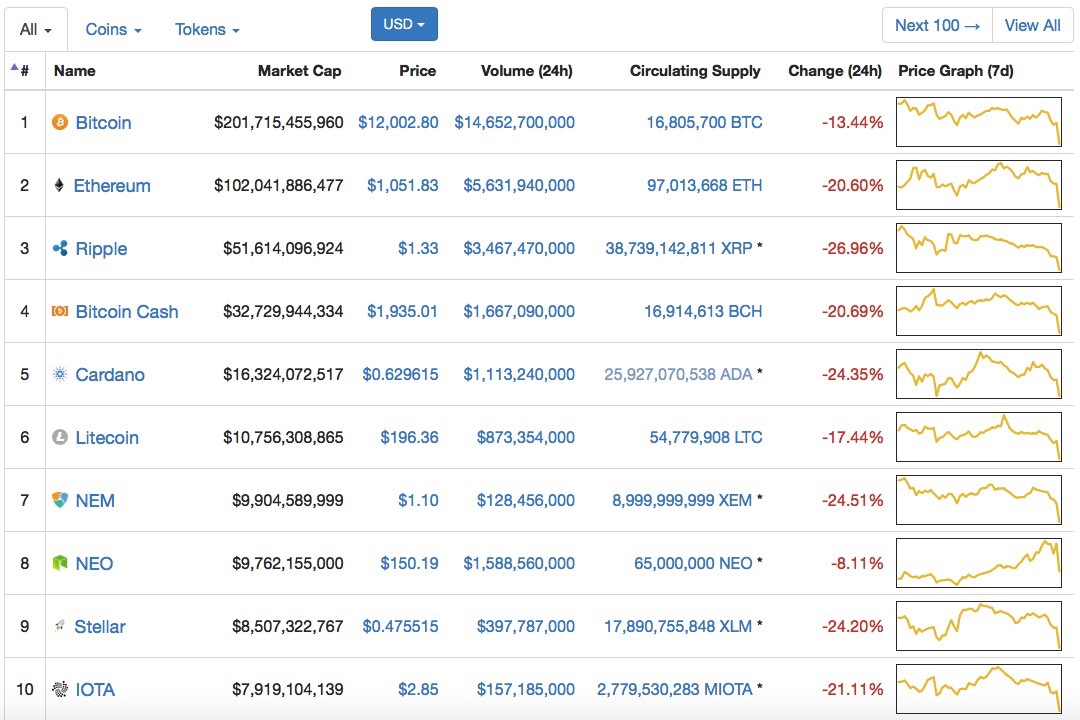Sort table by Price column header
This screenshot has height=720, width=1080.
point(417,71)
